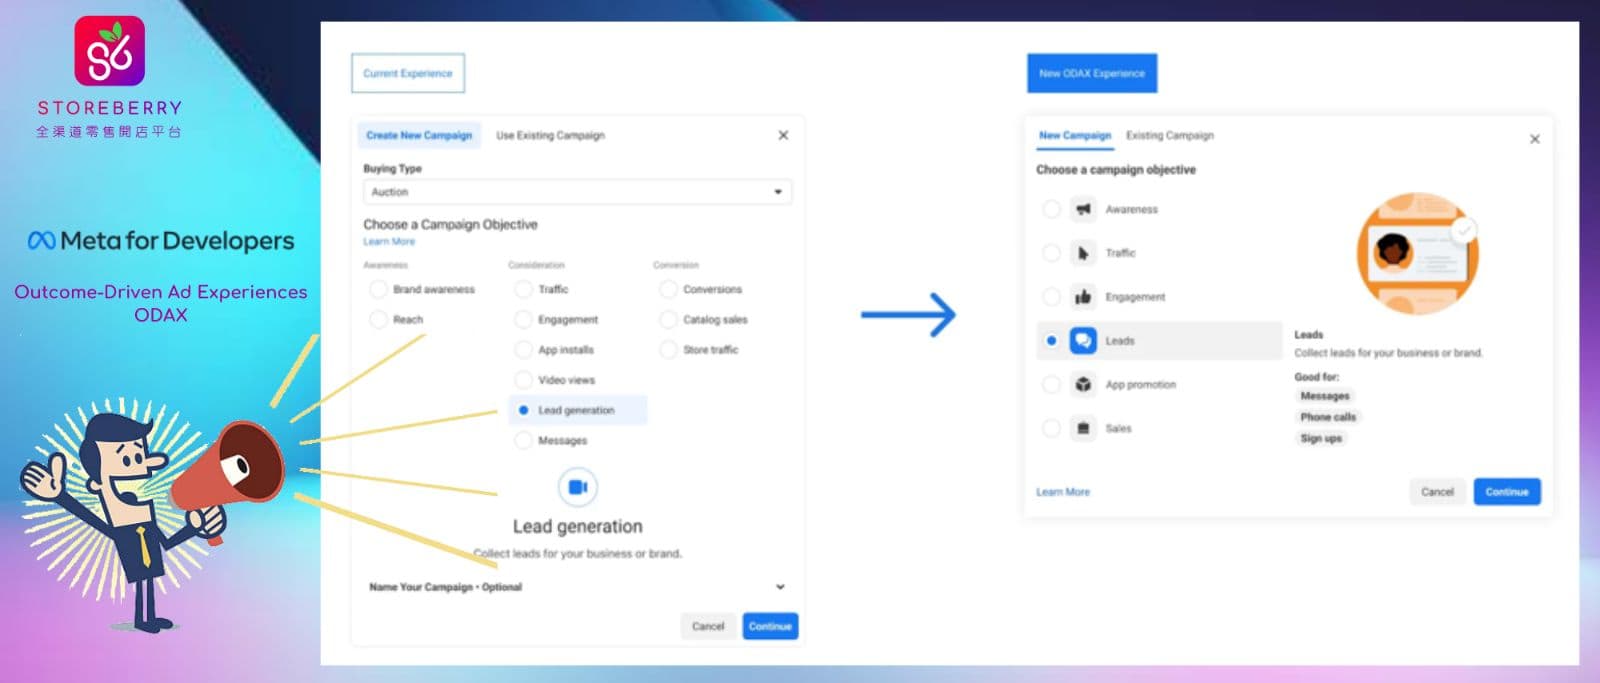Viewport: 1600px width, 683px height.
Task: Select the Conversions radio button
Action: (x=668, y=289)
